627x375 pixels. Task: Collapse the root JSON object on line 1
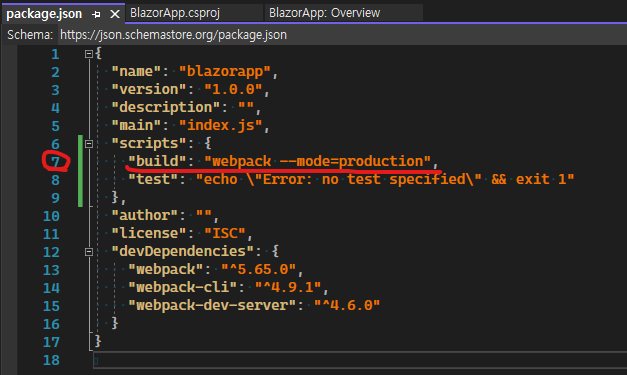coord(89,54)
